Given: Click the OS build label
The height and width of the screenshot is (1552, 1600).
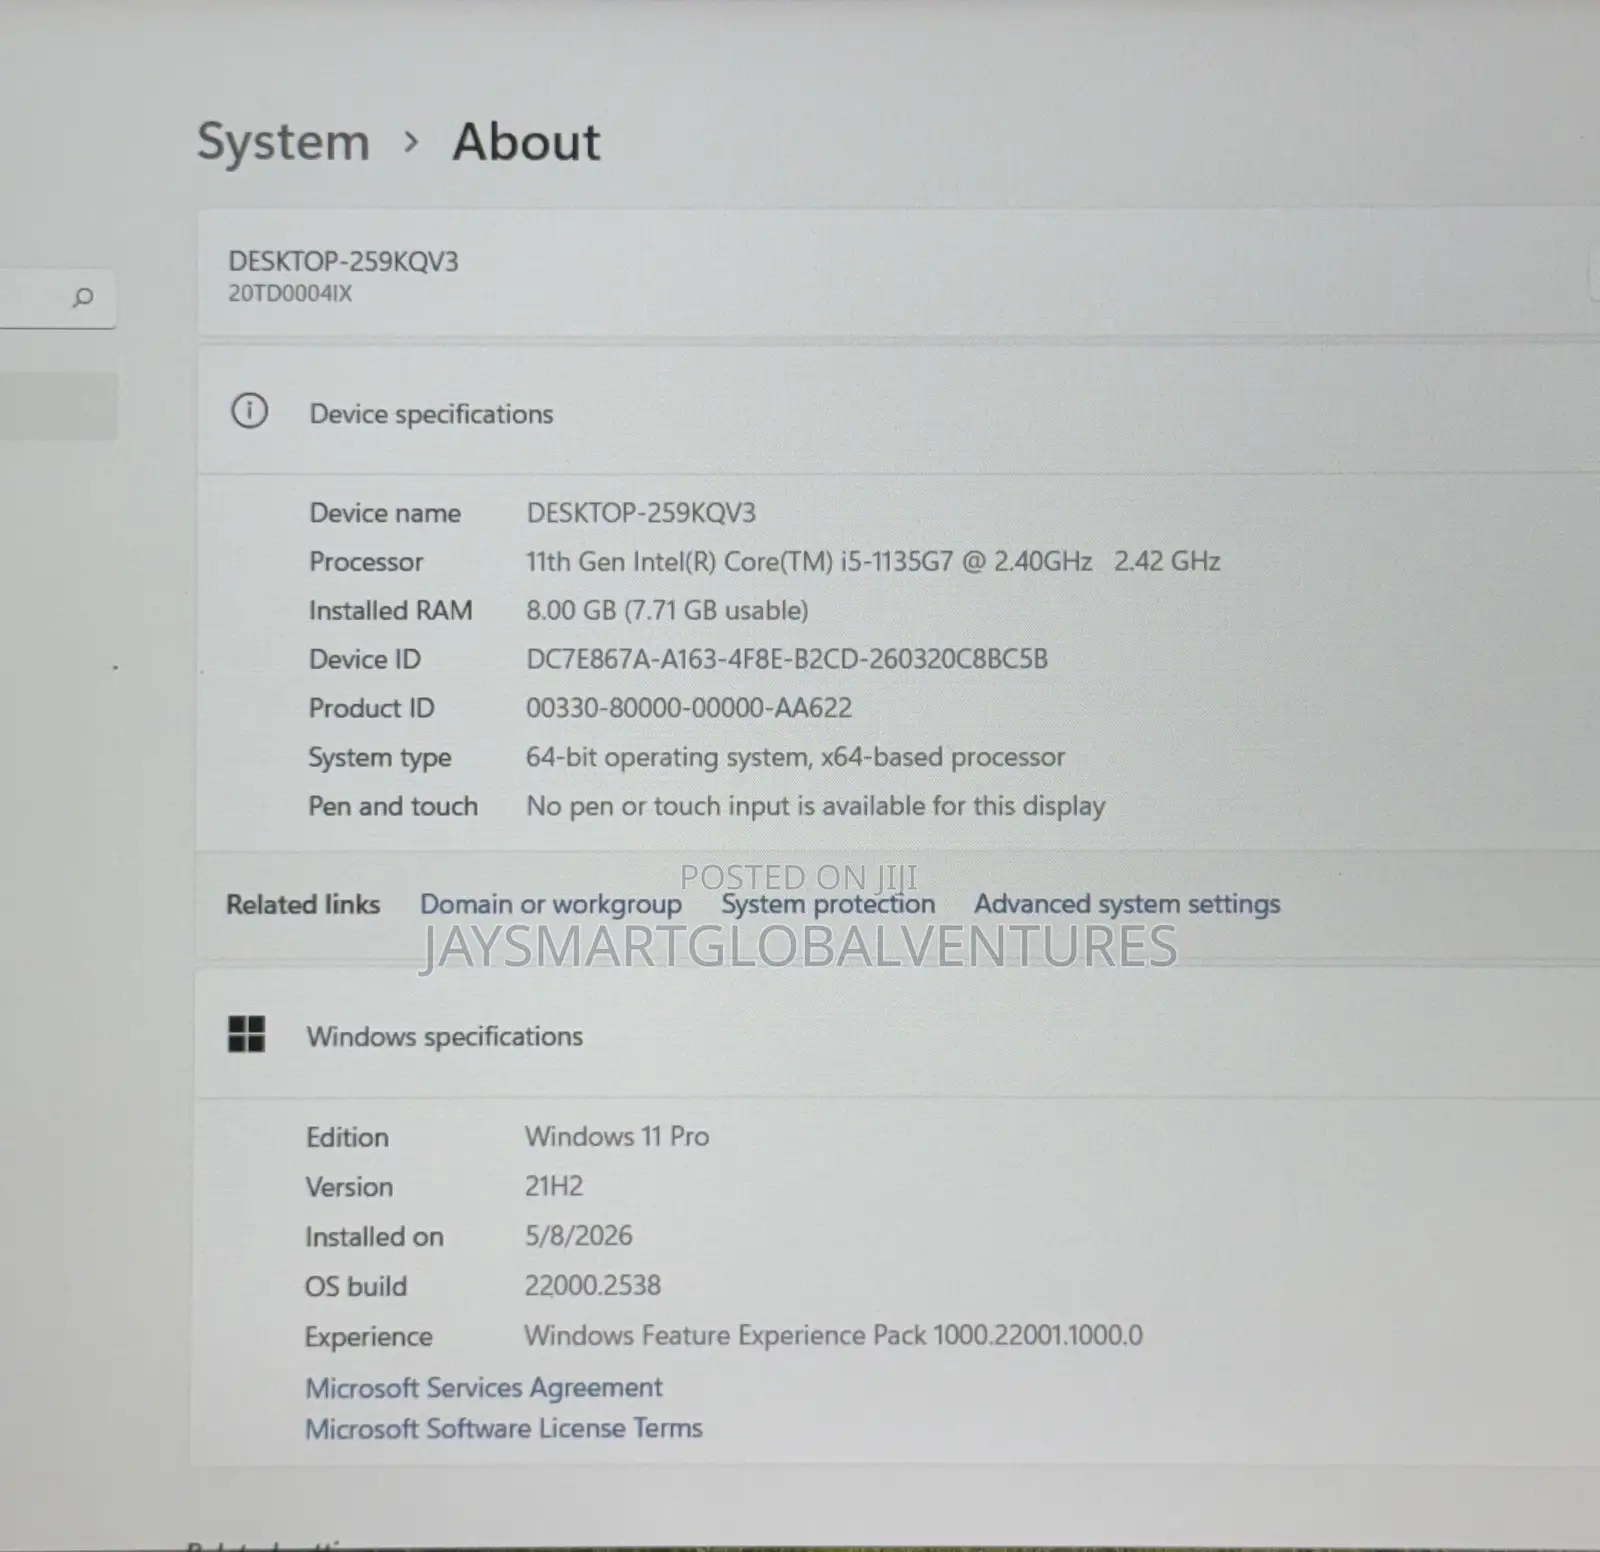Looking at the screenshot, I should point(356,1286).
